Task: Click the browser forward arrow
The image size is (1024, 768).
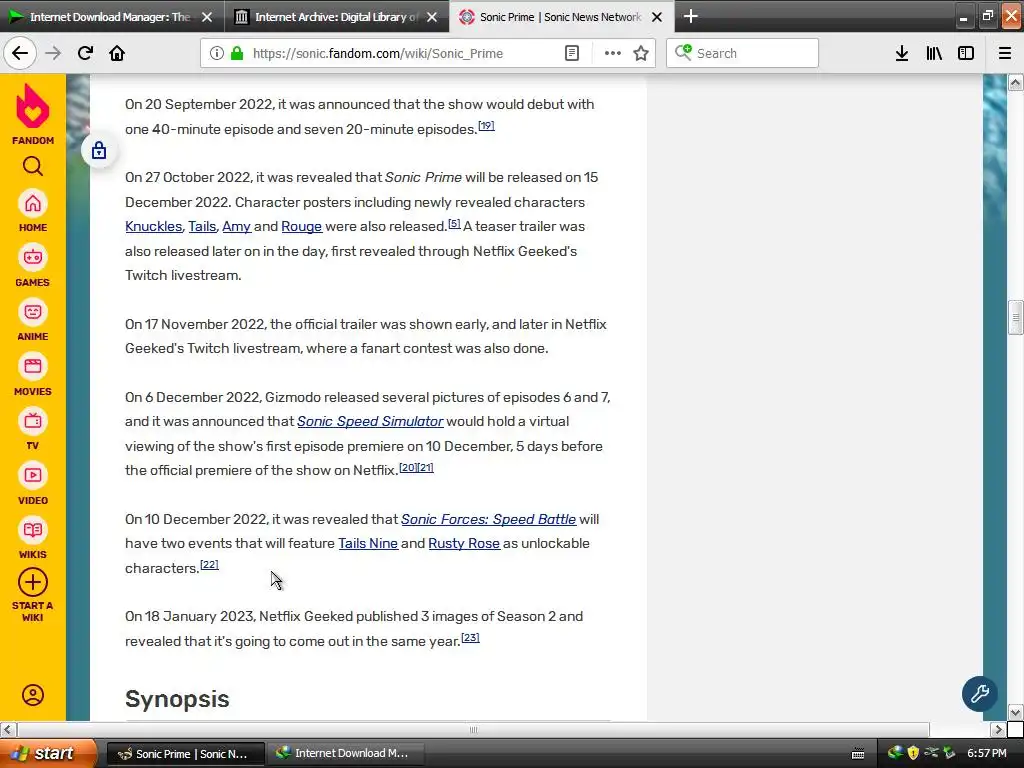Action: click(x=53, y=53)
